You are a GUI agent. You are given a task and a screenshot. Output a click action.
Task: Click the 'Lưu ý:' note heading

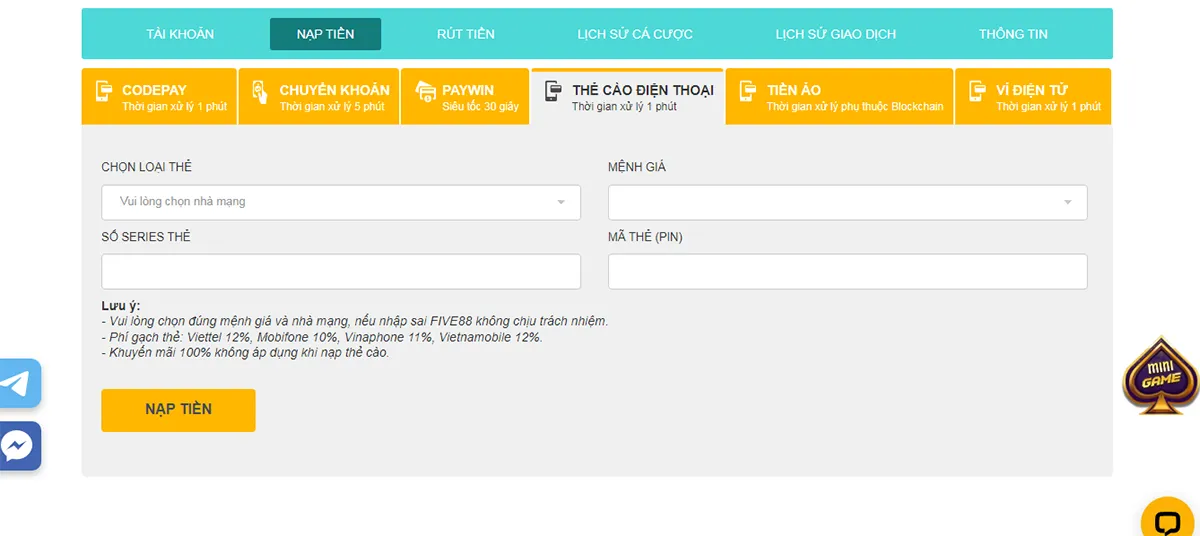[121, 305]
